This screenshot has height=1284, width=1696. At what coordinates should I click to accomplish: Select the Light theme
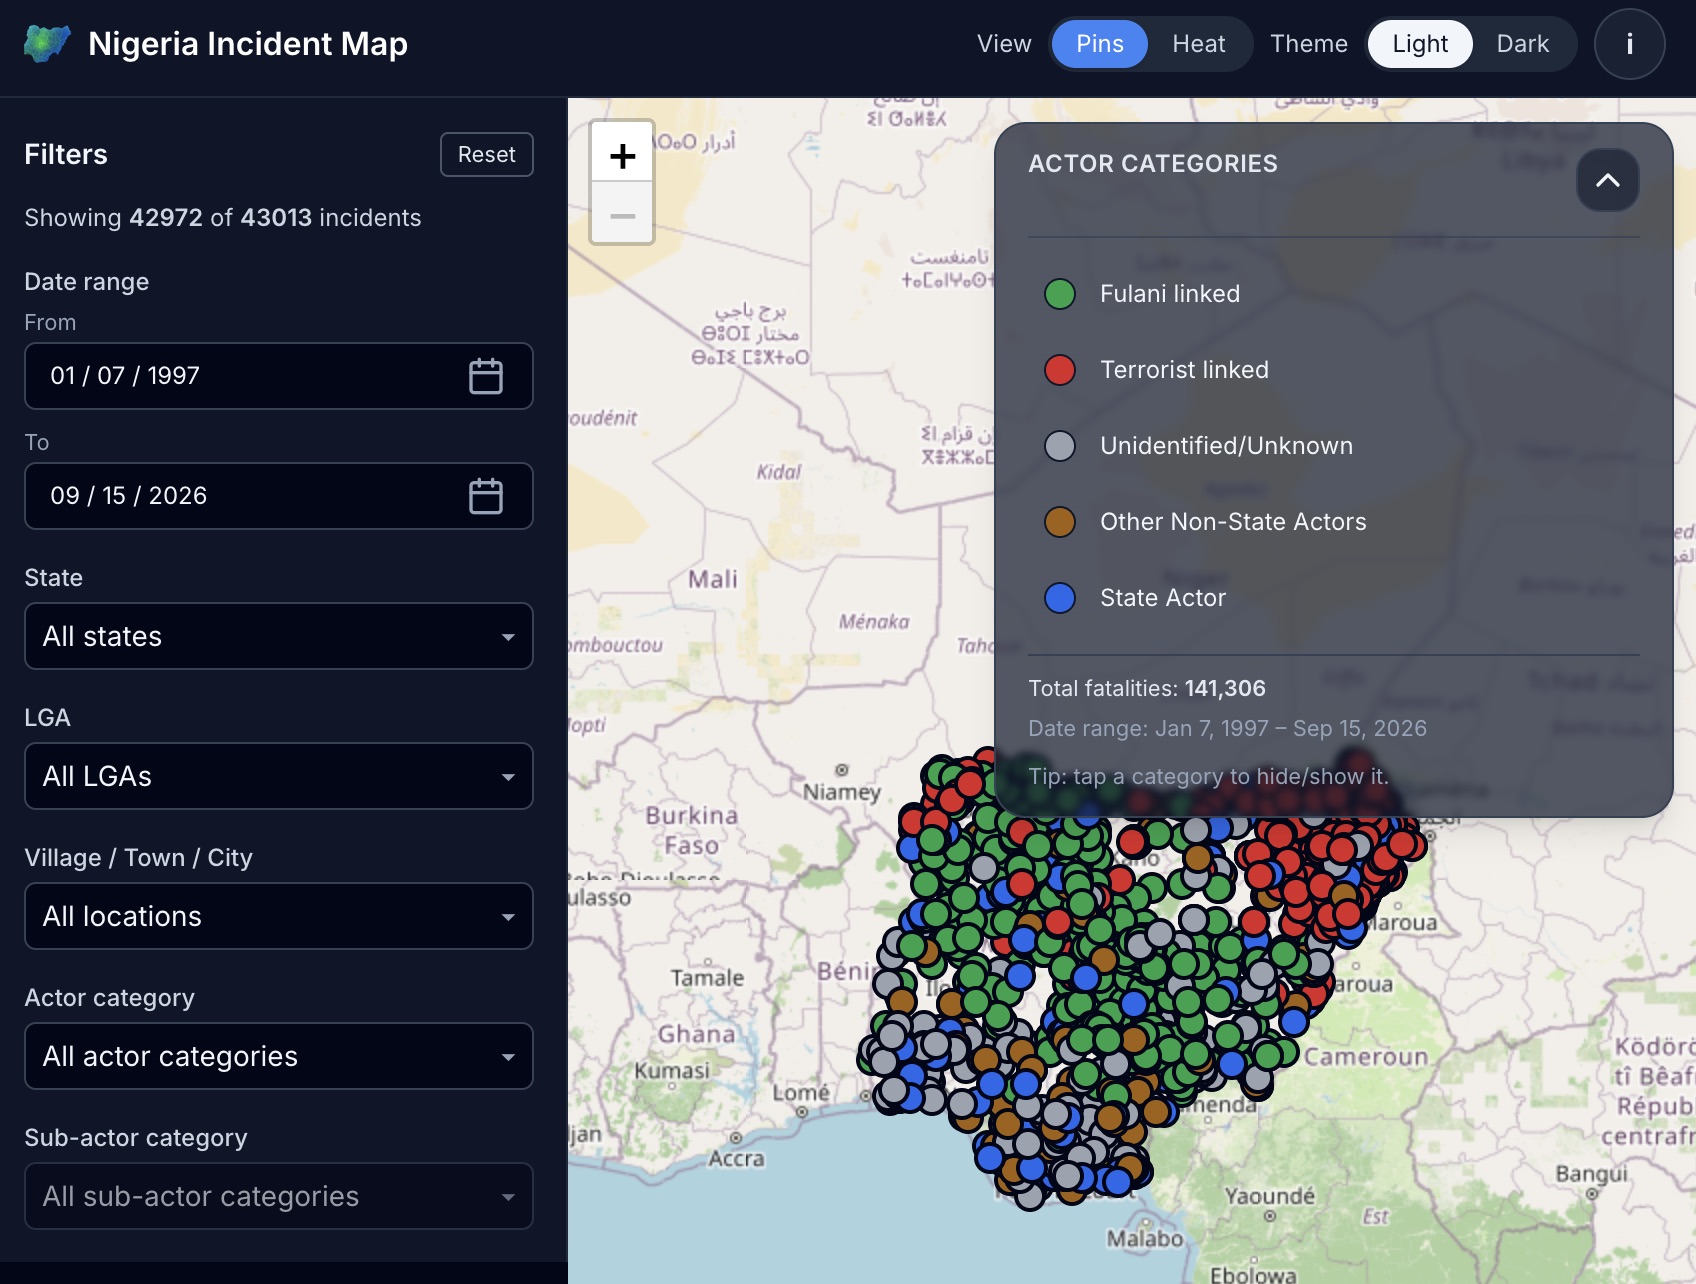pos(1420,44)
